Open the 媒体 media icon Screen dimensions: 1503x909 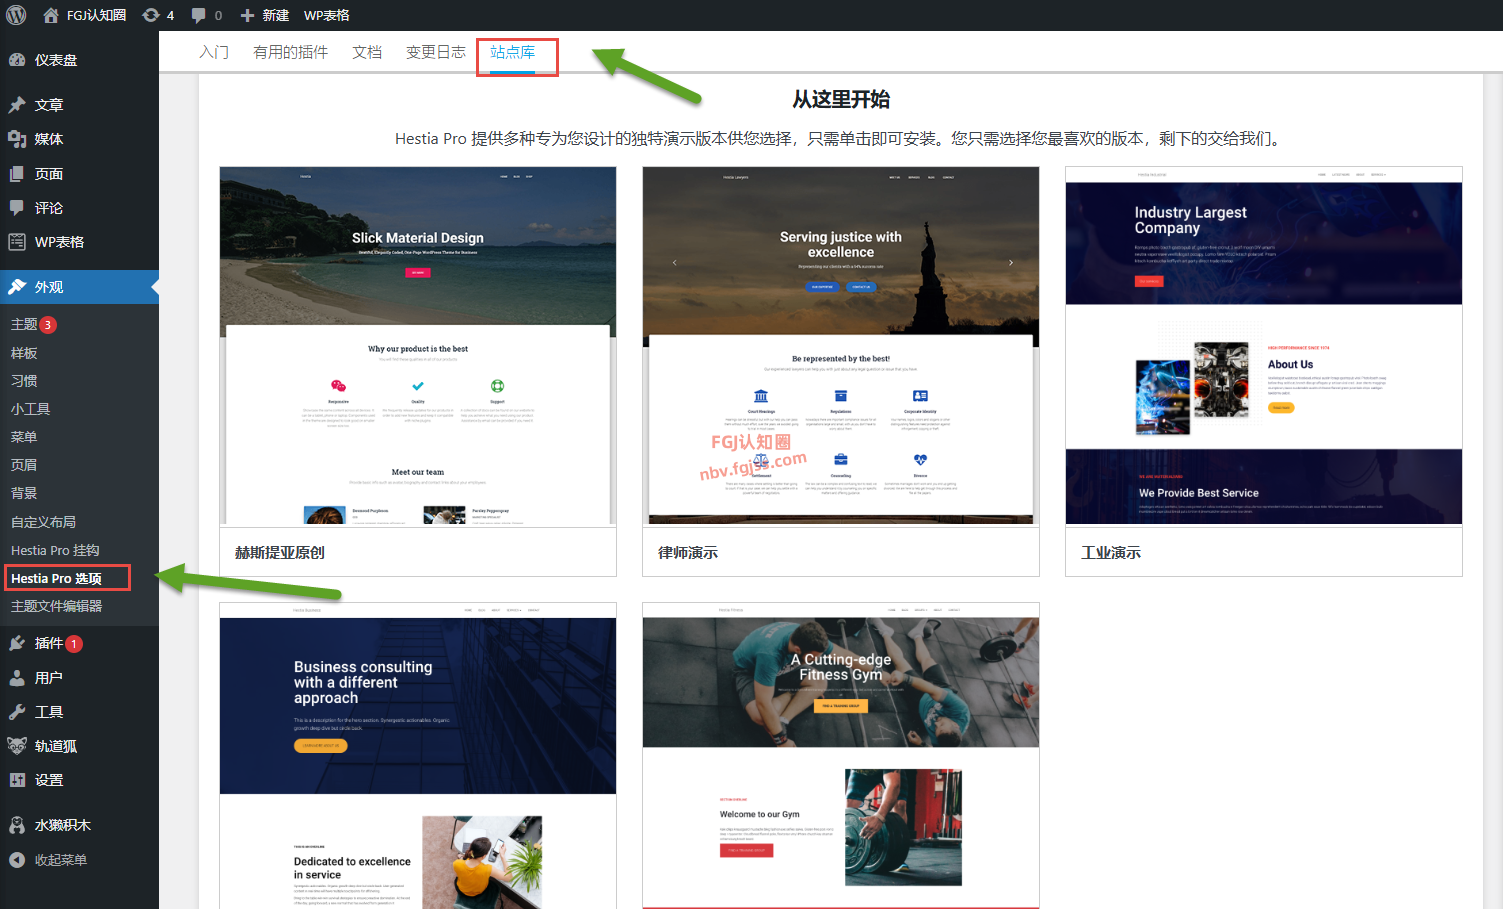(x=17, y=139)
